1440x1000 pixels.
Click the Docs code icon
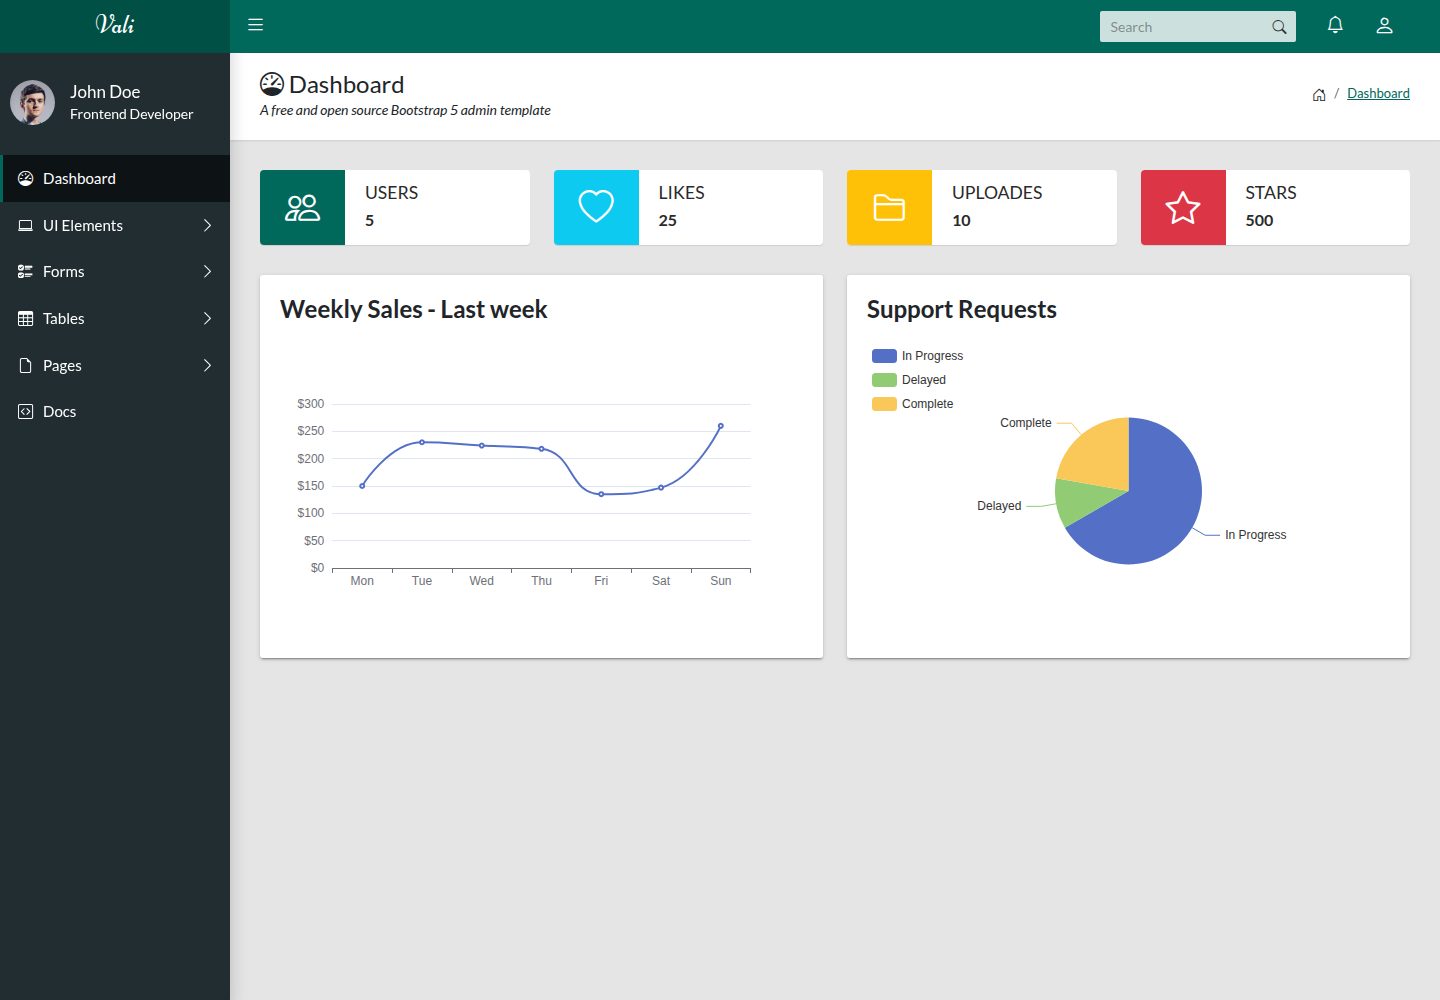pos(26,411)
